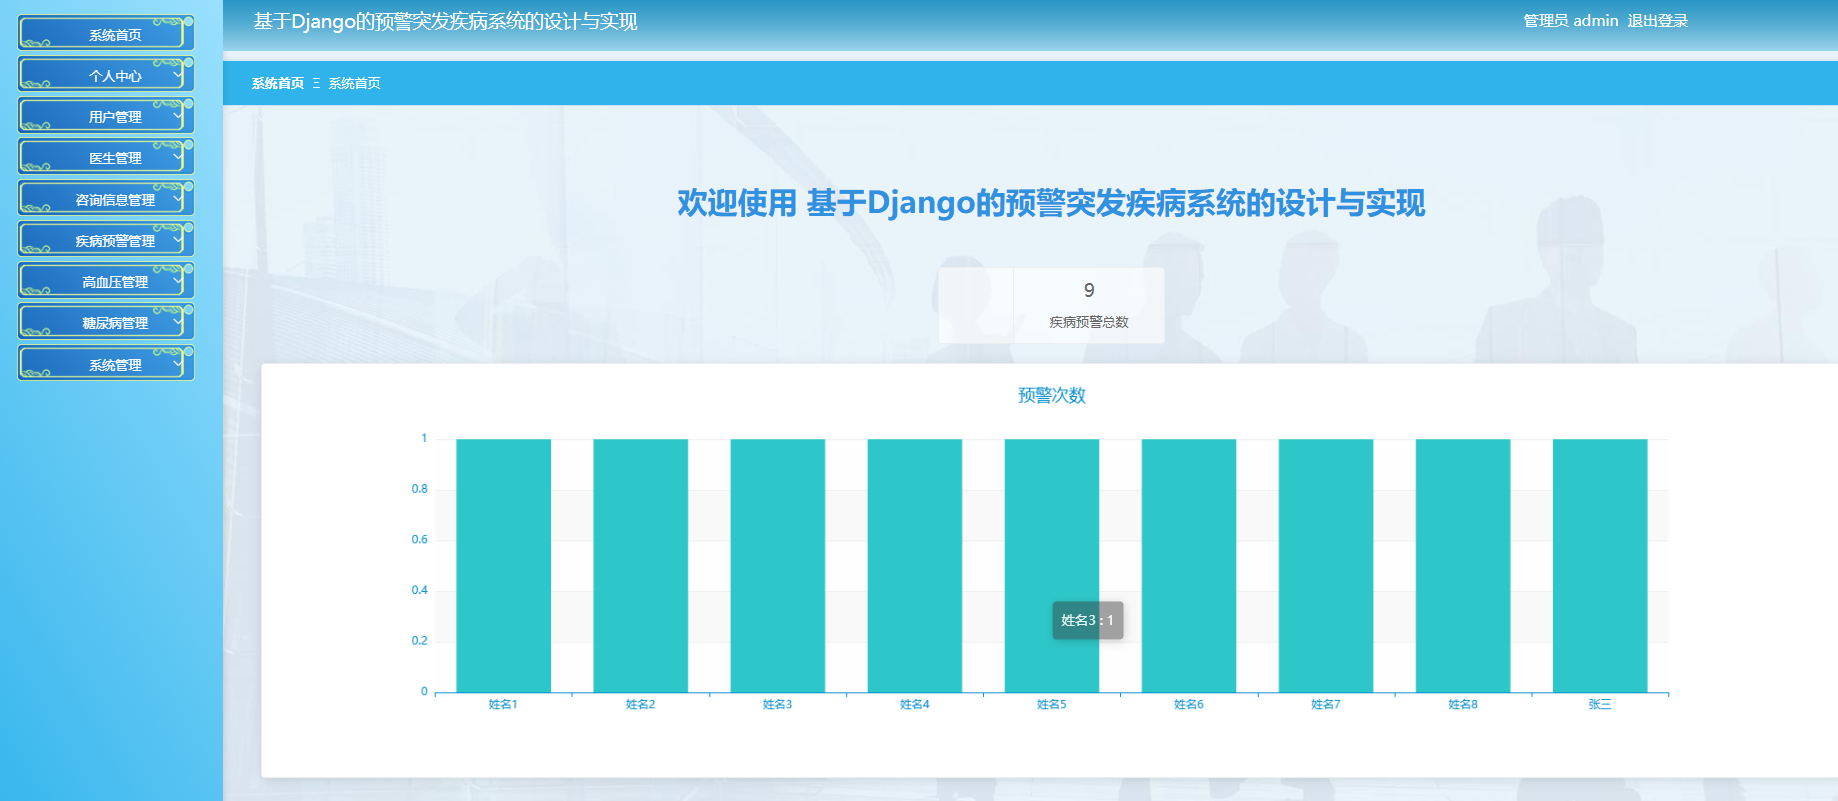The width and height of the screenshot is (1838, 801).
Task: Click the bar for 姓名2
Action: point(640,565)
